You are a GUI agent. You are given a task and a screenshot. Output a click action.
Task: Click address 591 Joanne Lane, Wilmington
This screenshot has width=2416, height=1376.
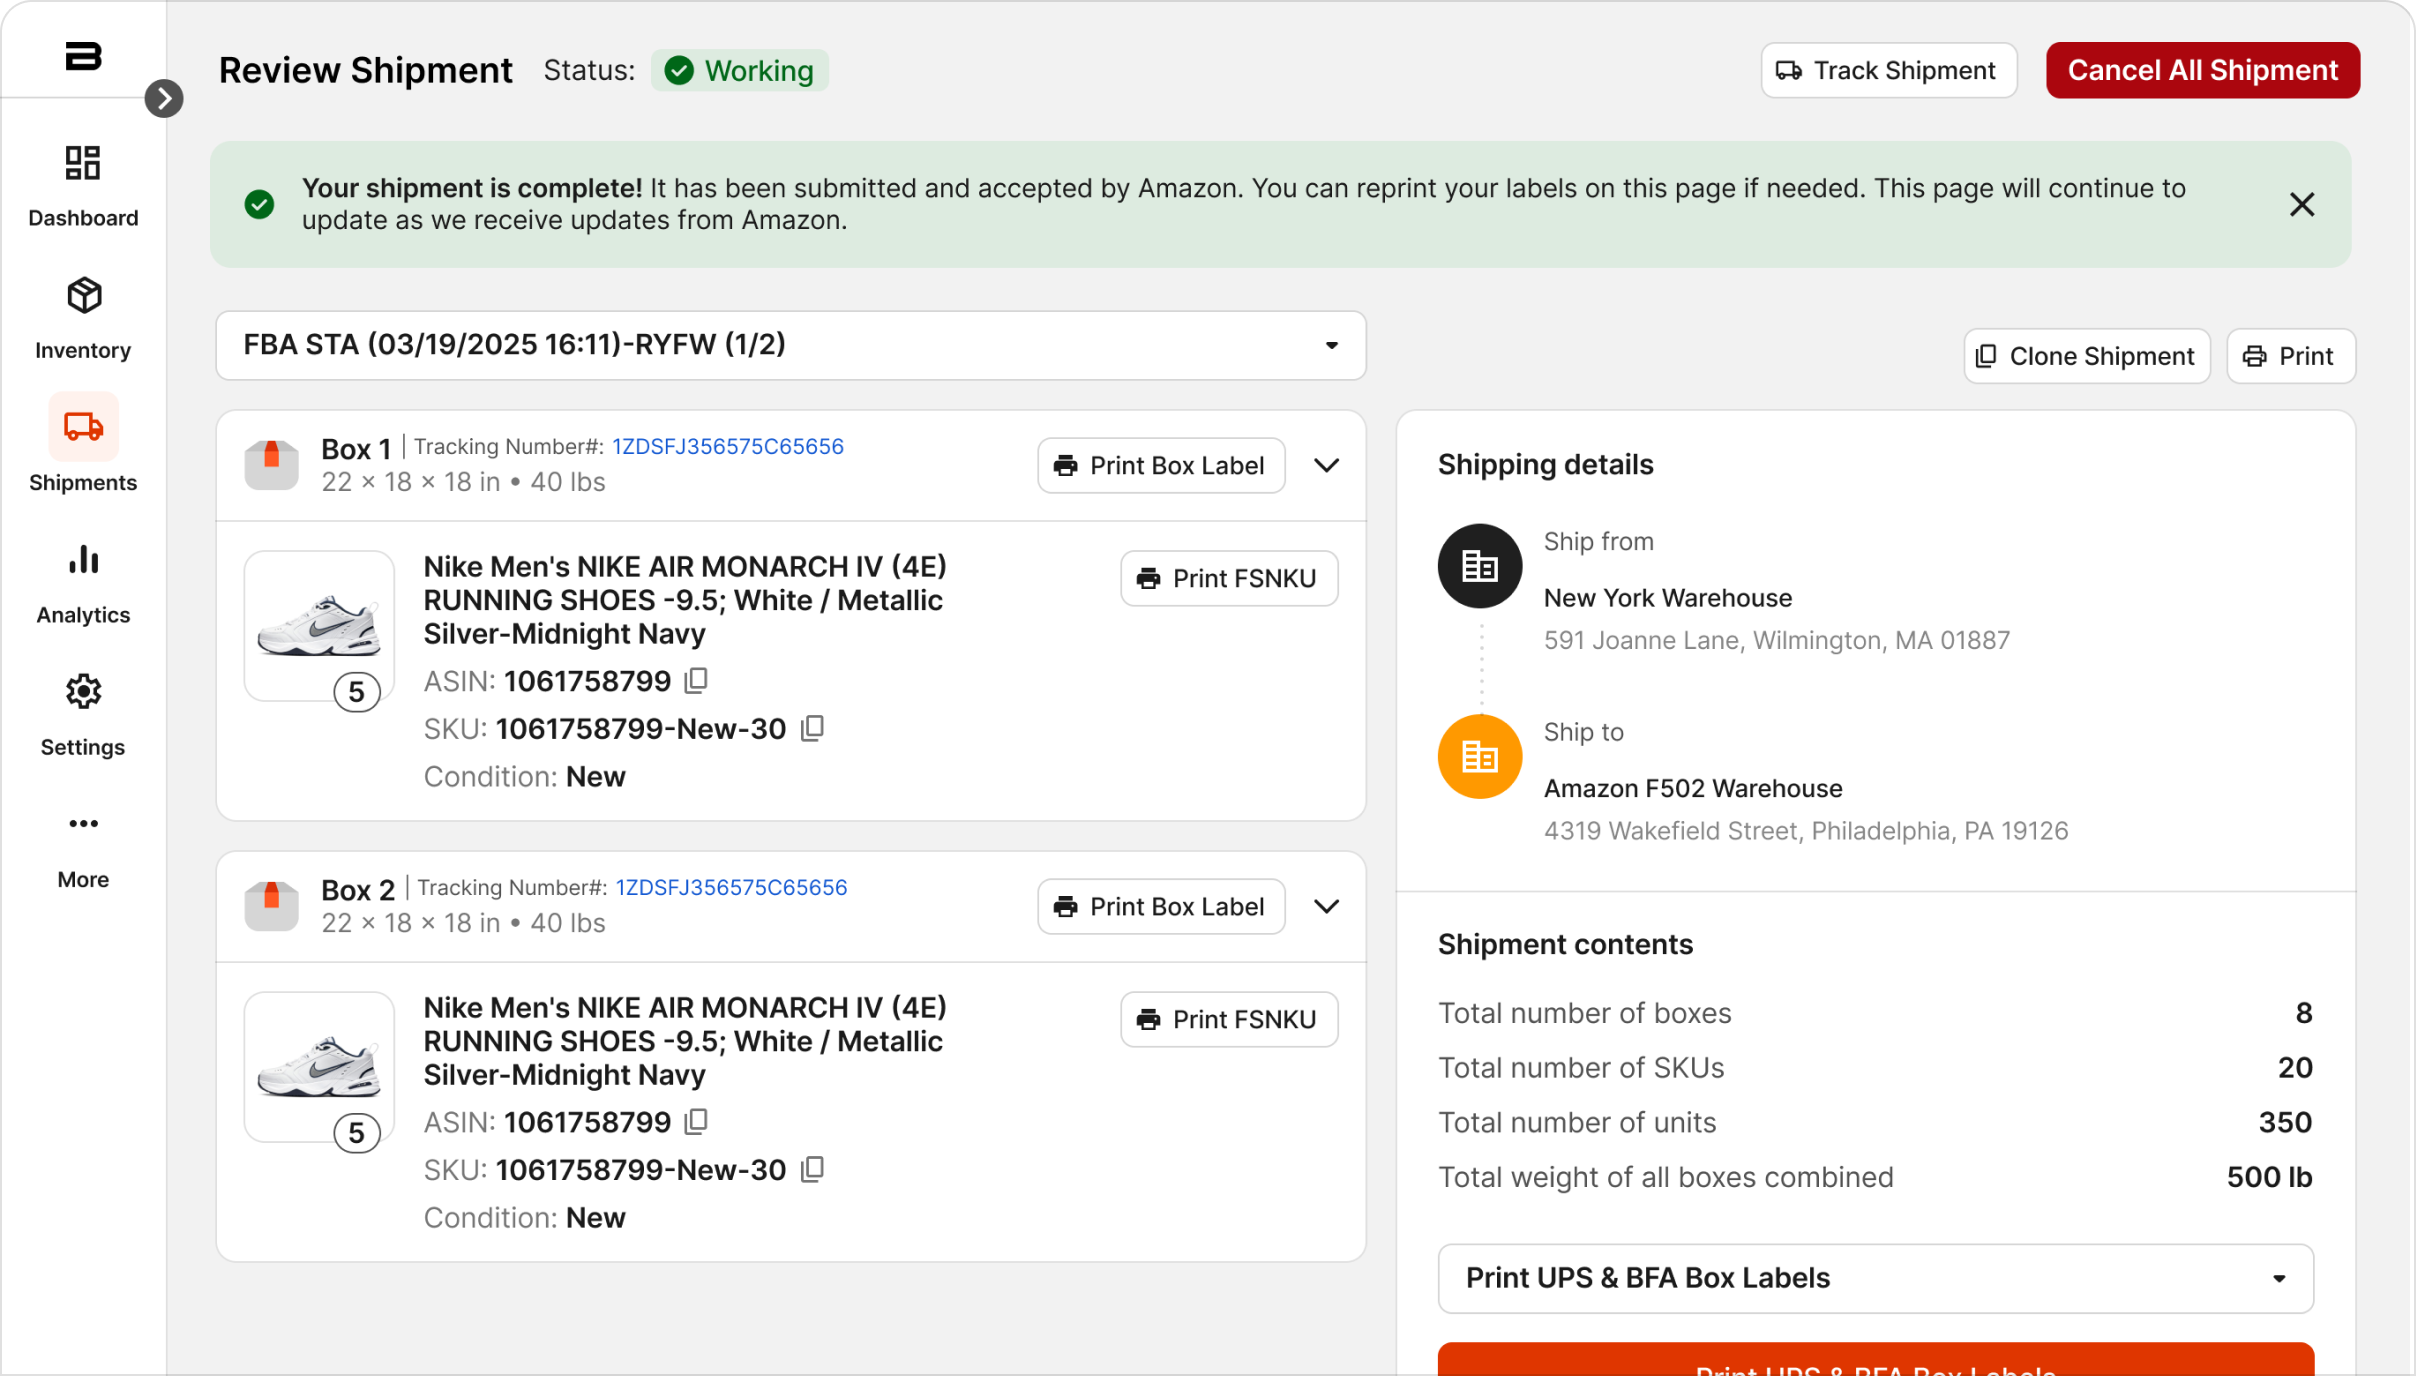pyautogui.click(x=1777, y=640)
